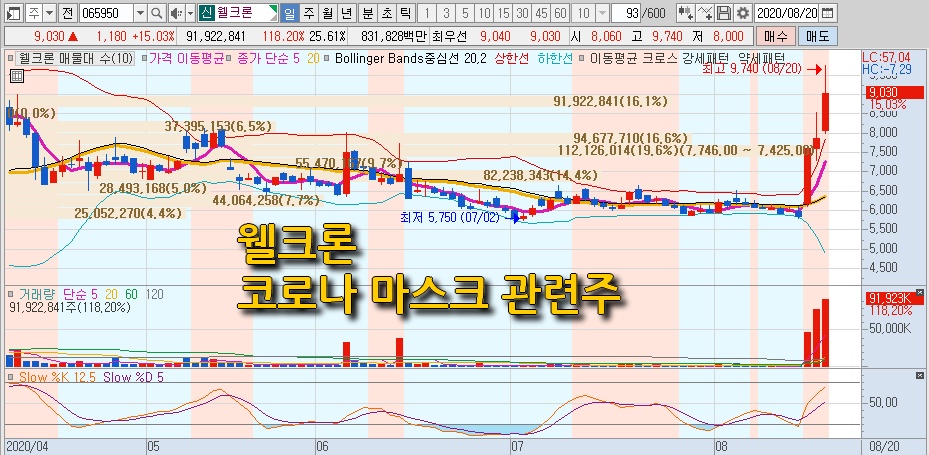Click the 하한선 lower band label
Image resolution: width=929 pixels, height=455 pixels.
click(x=555, y=59)
